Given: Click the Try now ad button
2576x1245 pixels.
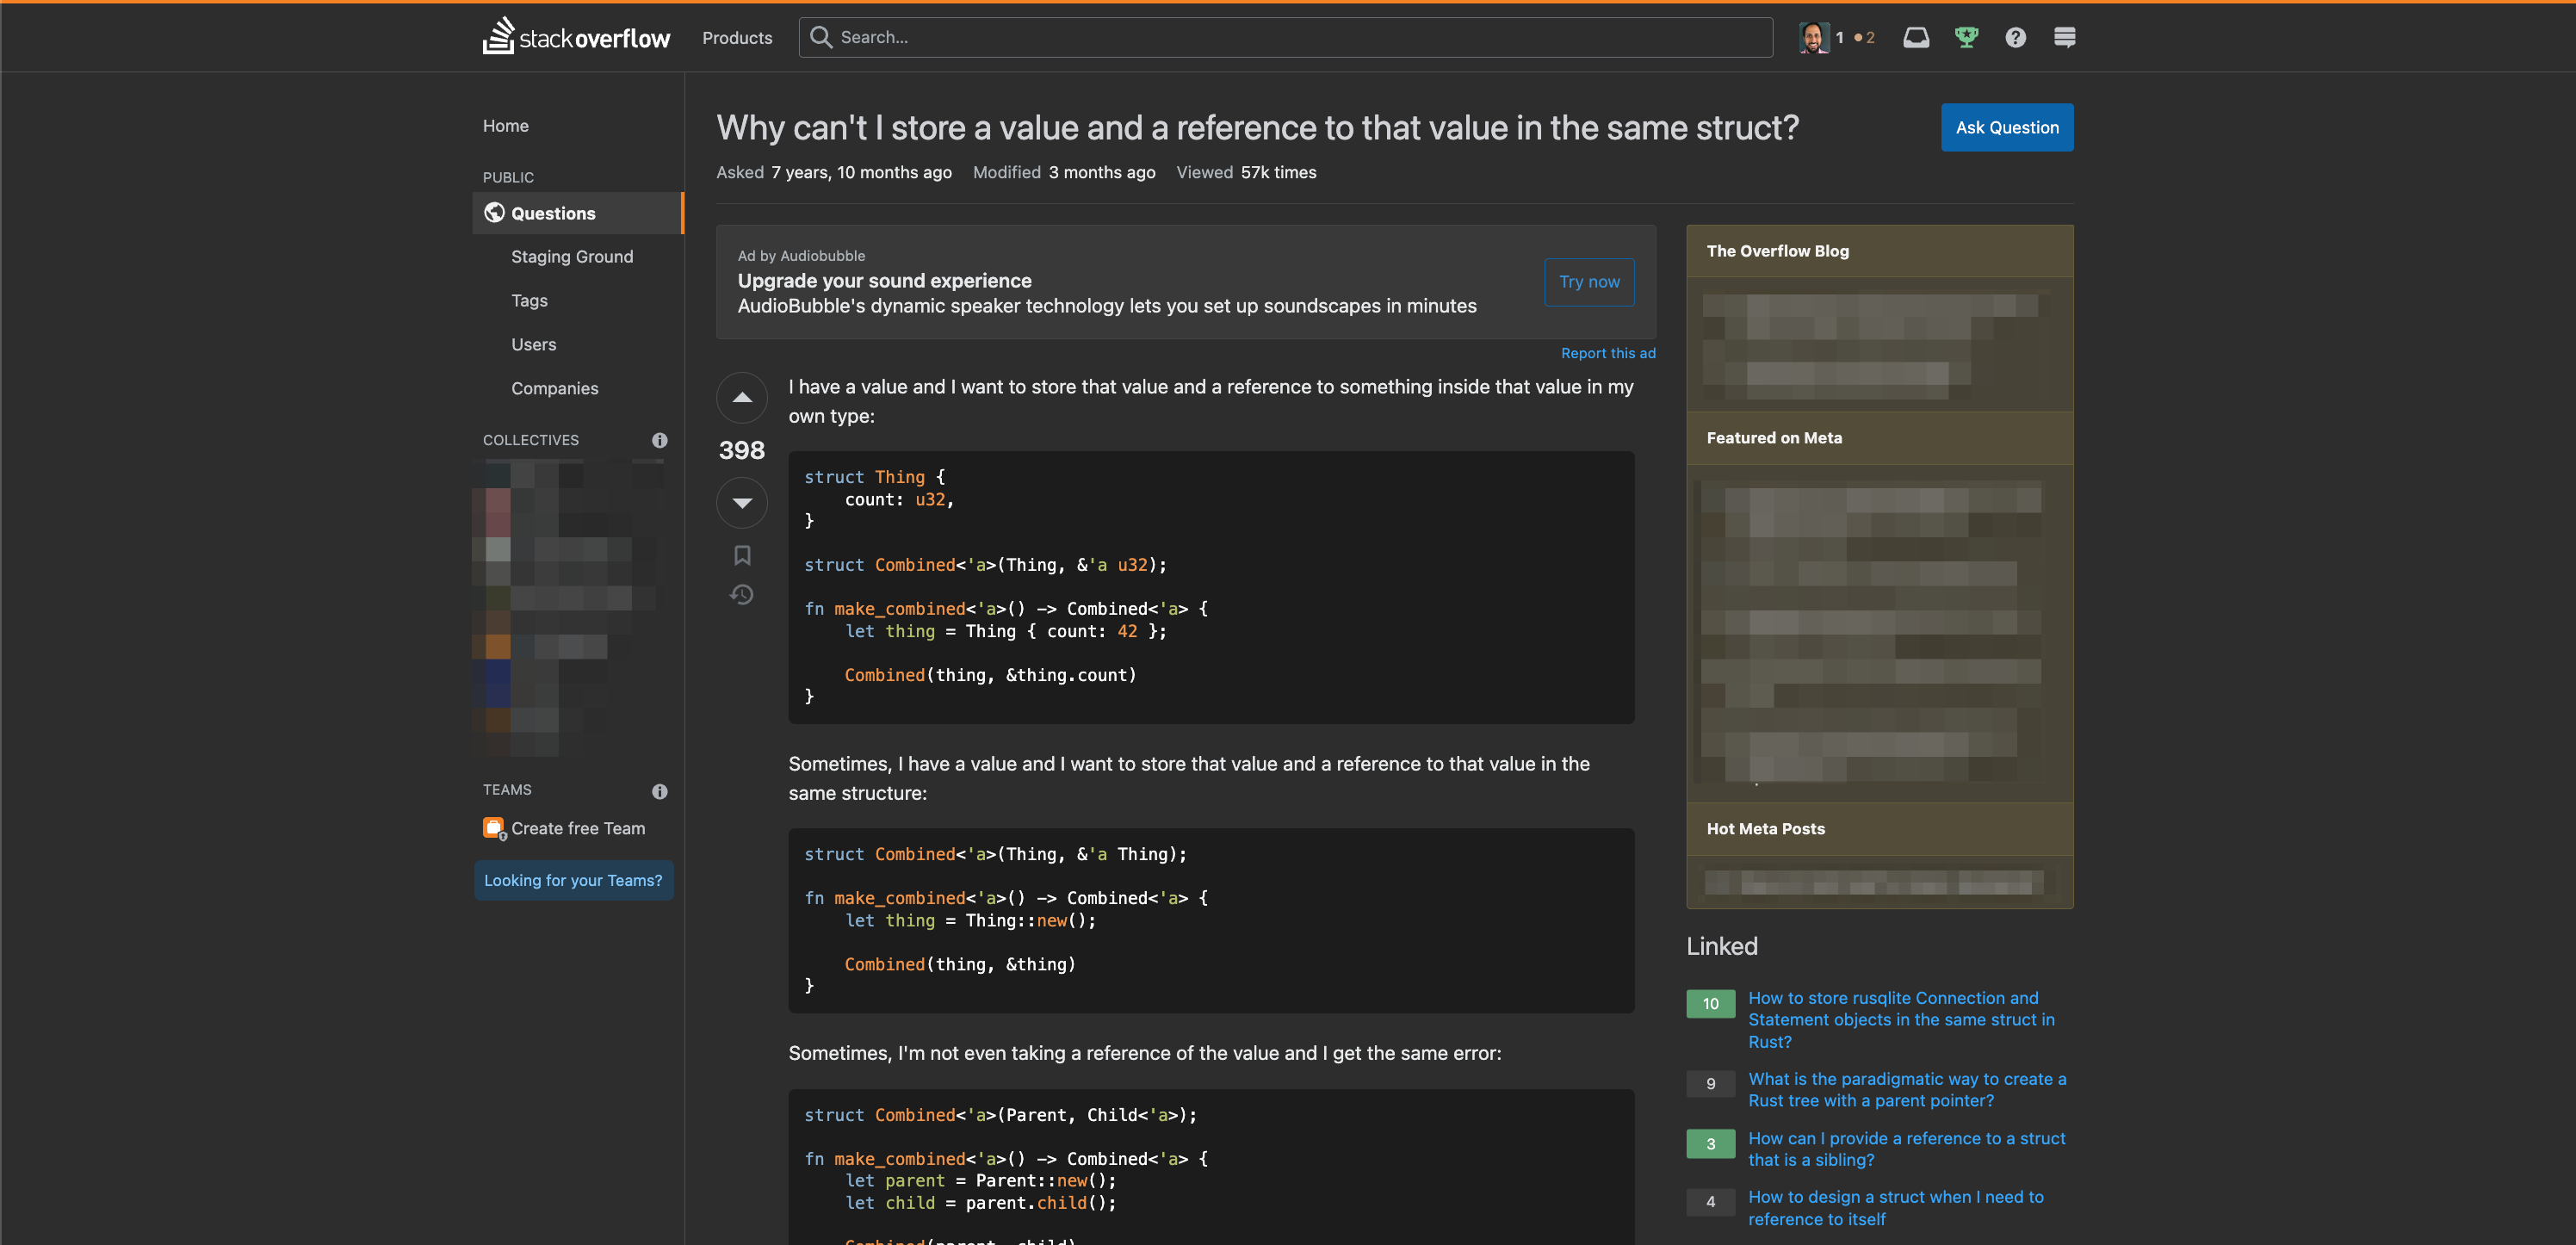Looking at the screenshot, I should click(x=1588, y=281).
